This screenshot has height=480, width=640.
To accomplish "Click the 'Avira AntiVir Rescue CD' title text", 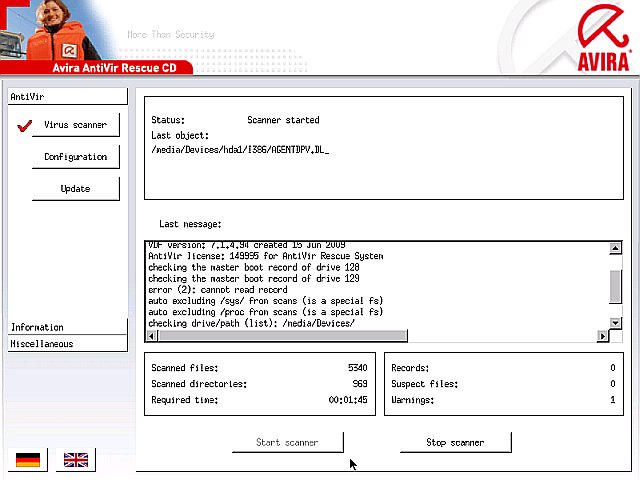I will 114,68.
